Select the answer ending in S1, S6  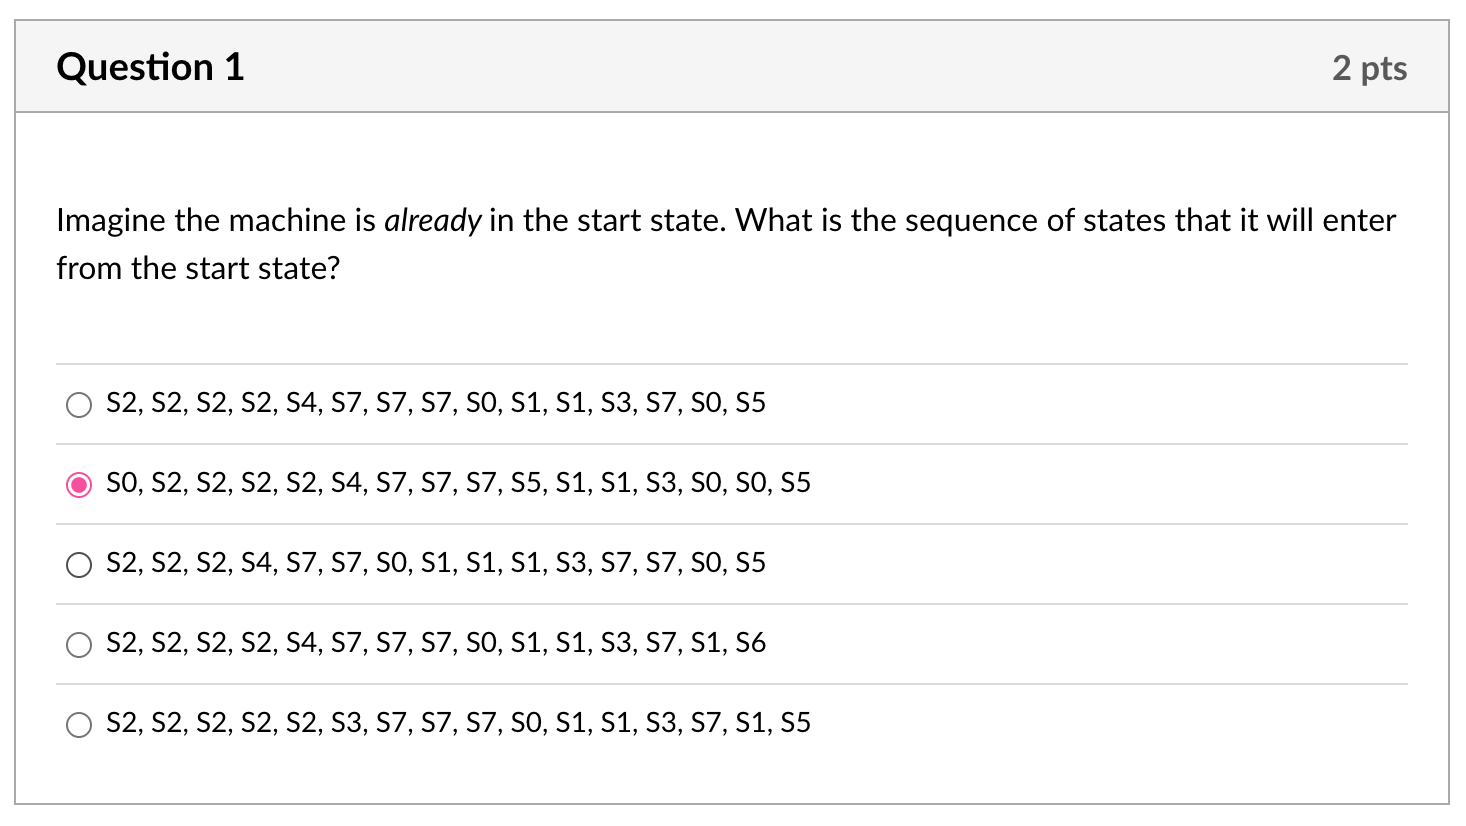point(79,644)
